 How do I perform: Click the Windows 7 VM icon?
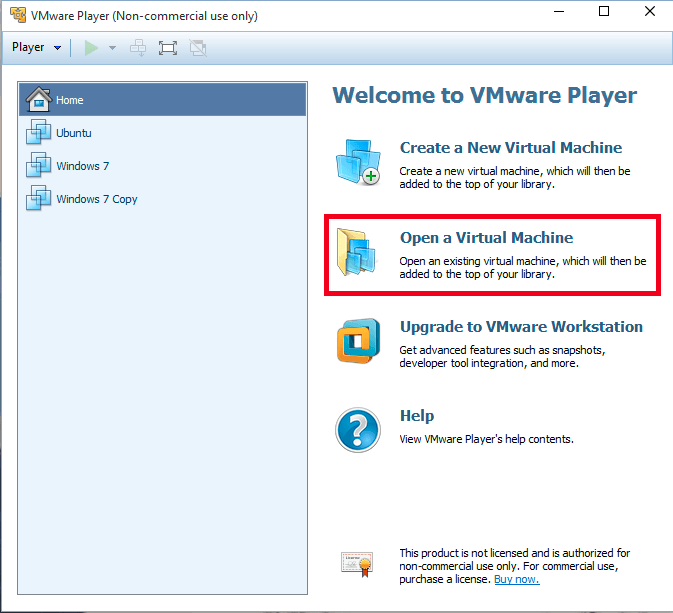tap(39, 165)
